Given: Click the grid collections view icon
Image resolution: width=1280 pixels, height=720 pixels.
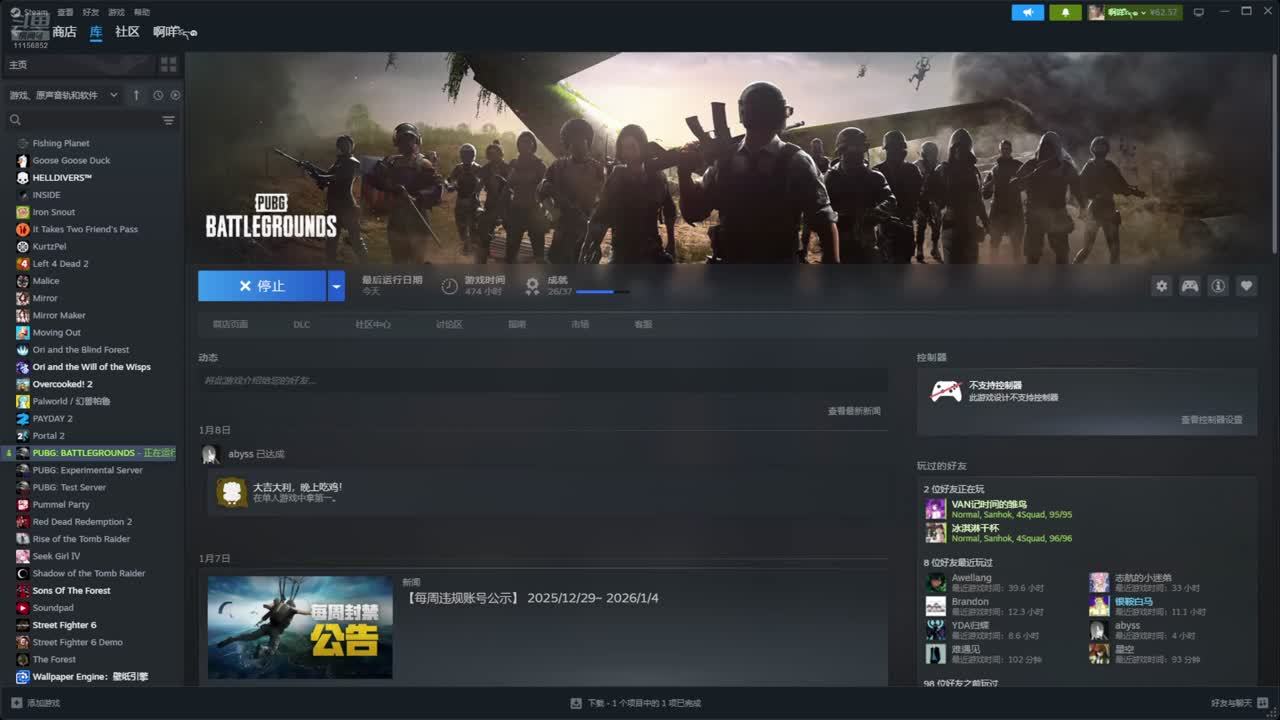Looking at the screenshot, I should pyautogui.click(x=168, y=64).
